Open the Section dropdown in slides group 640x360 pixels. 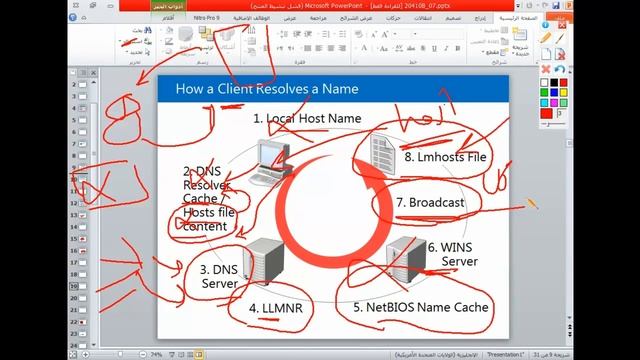[483, 52]
